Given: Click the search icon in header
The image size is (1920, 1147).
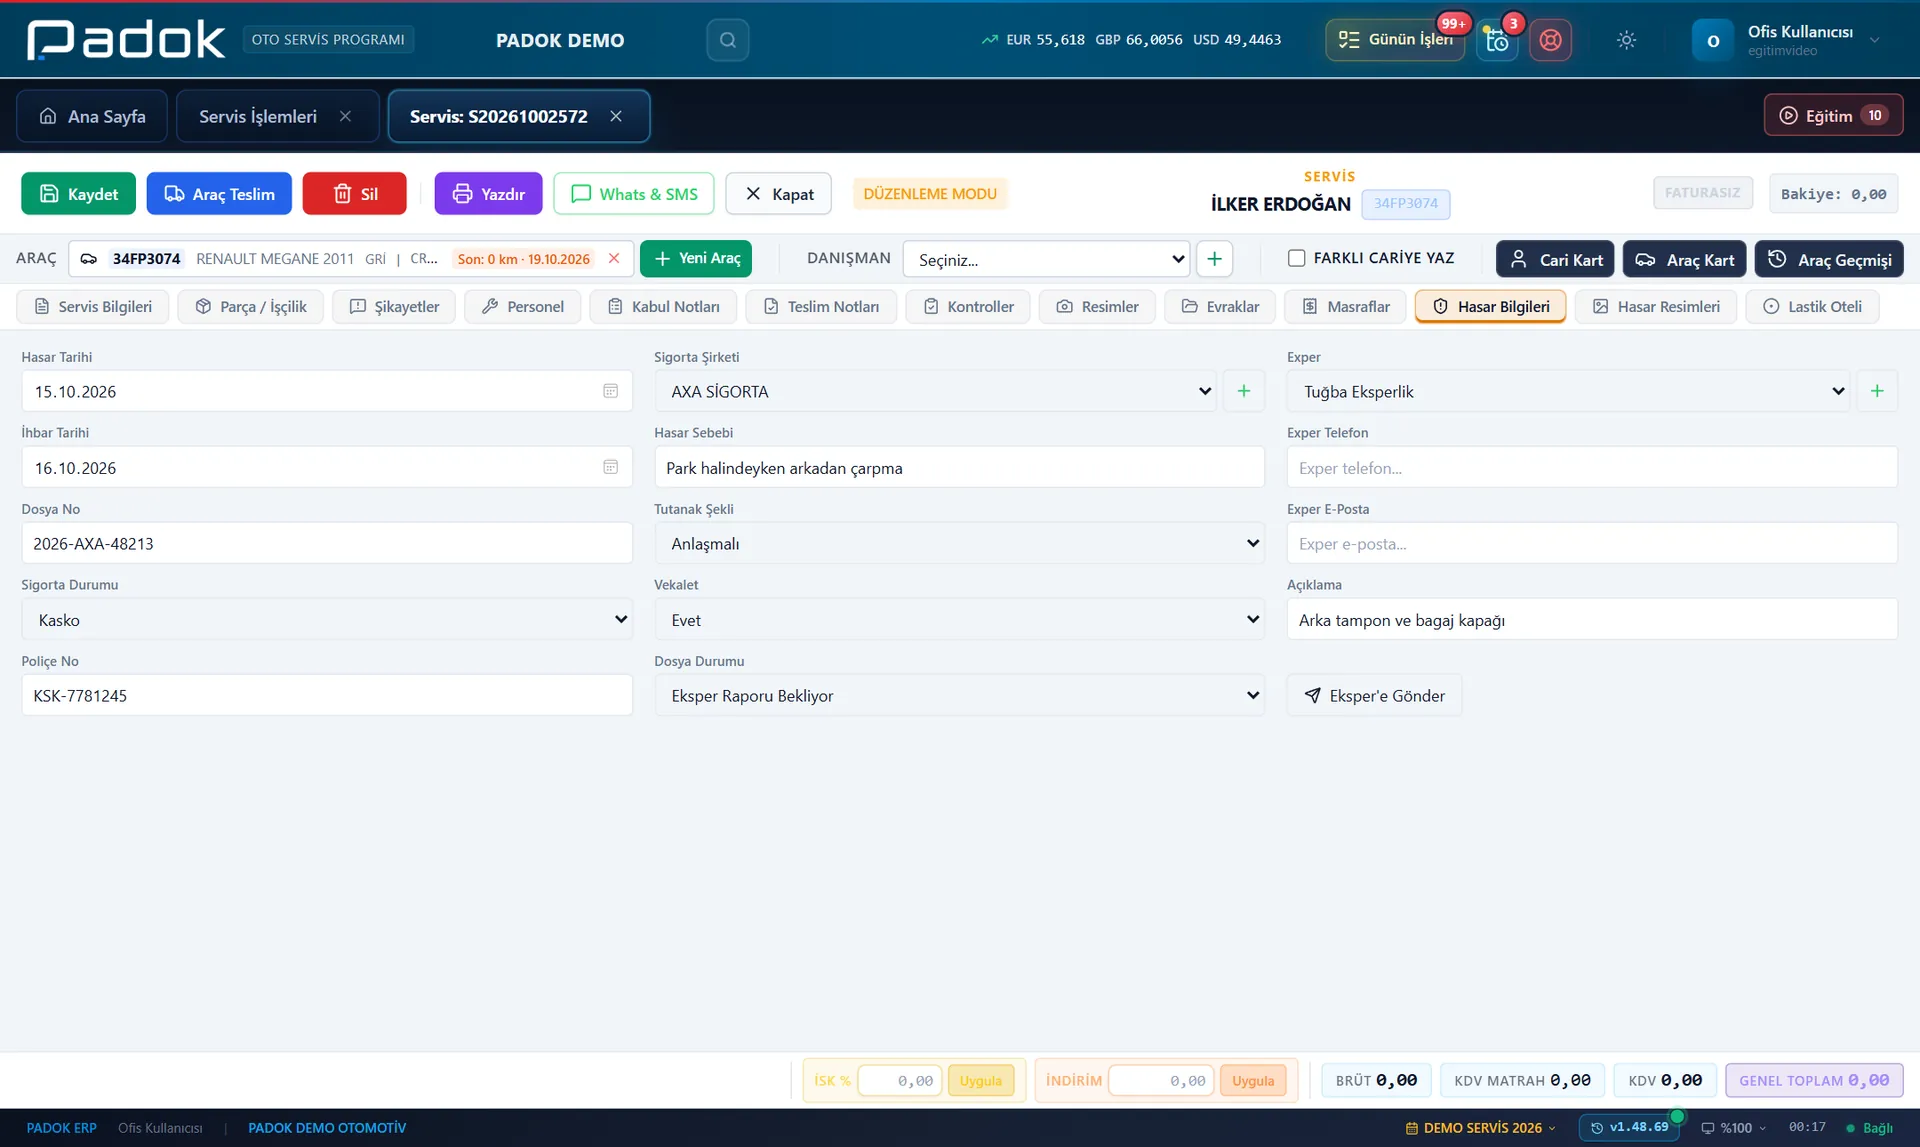Looking at the screenshot, I should (727, 40).
